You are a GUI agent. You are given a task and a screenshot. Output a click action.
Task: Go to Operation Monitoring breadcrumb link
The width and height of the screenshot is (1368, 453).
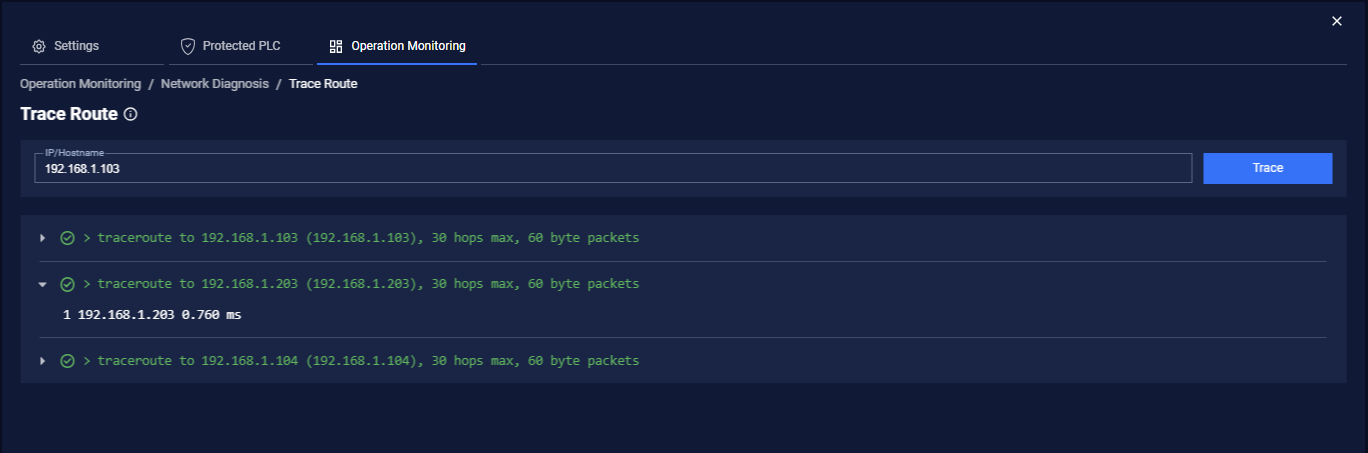[x=81, y=84]
